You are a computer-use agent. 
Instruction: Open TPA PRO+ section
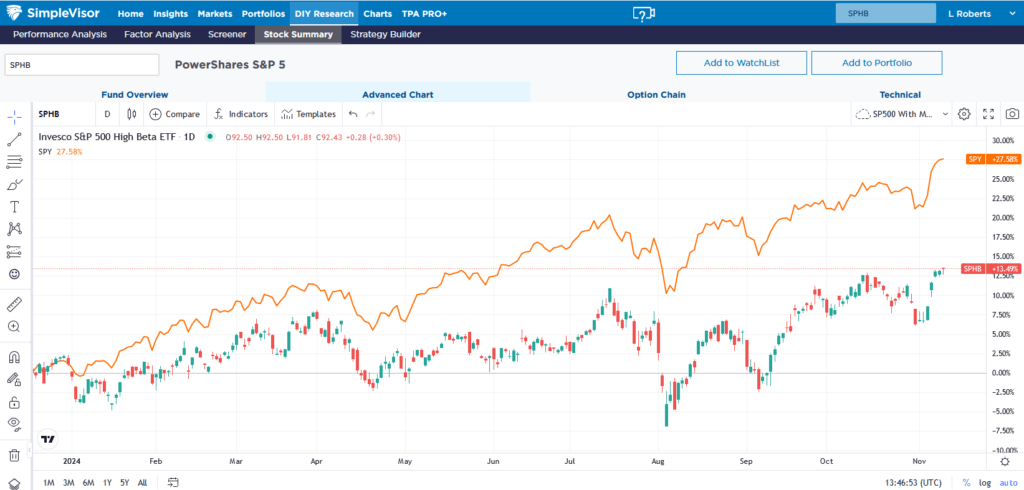(x=424, y=14)
